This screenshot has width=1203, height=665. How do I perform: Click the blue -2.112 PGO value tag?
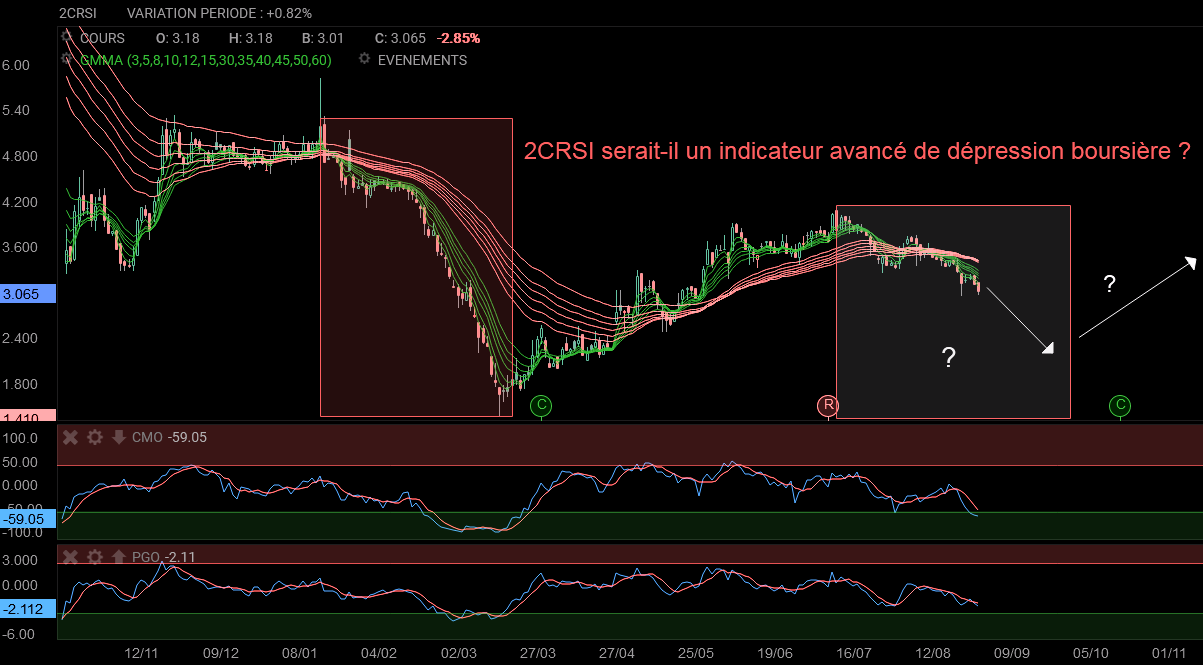click(28, 609)
